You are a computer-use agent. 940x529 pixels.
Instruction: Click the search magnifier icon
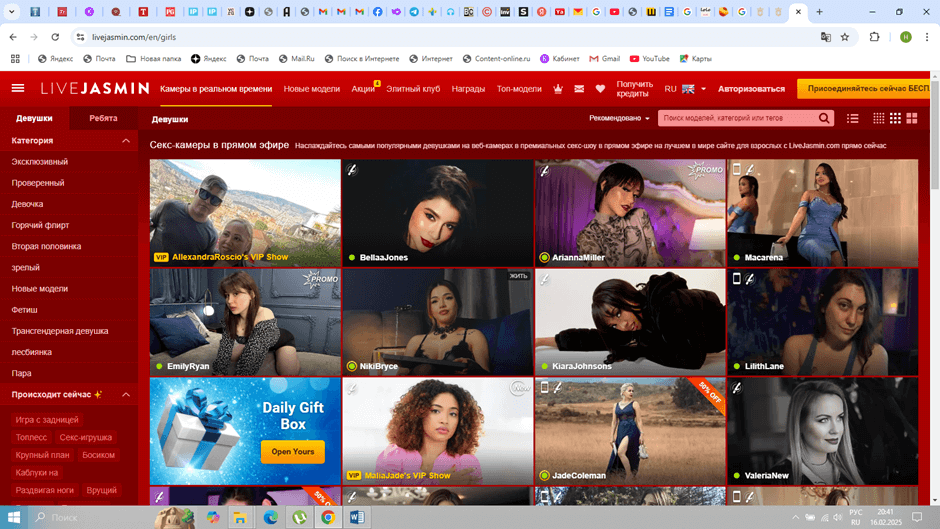(824, 118)
